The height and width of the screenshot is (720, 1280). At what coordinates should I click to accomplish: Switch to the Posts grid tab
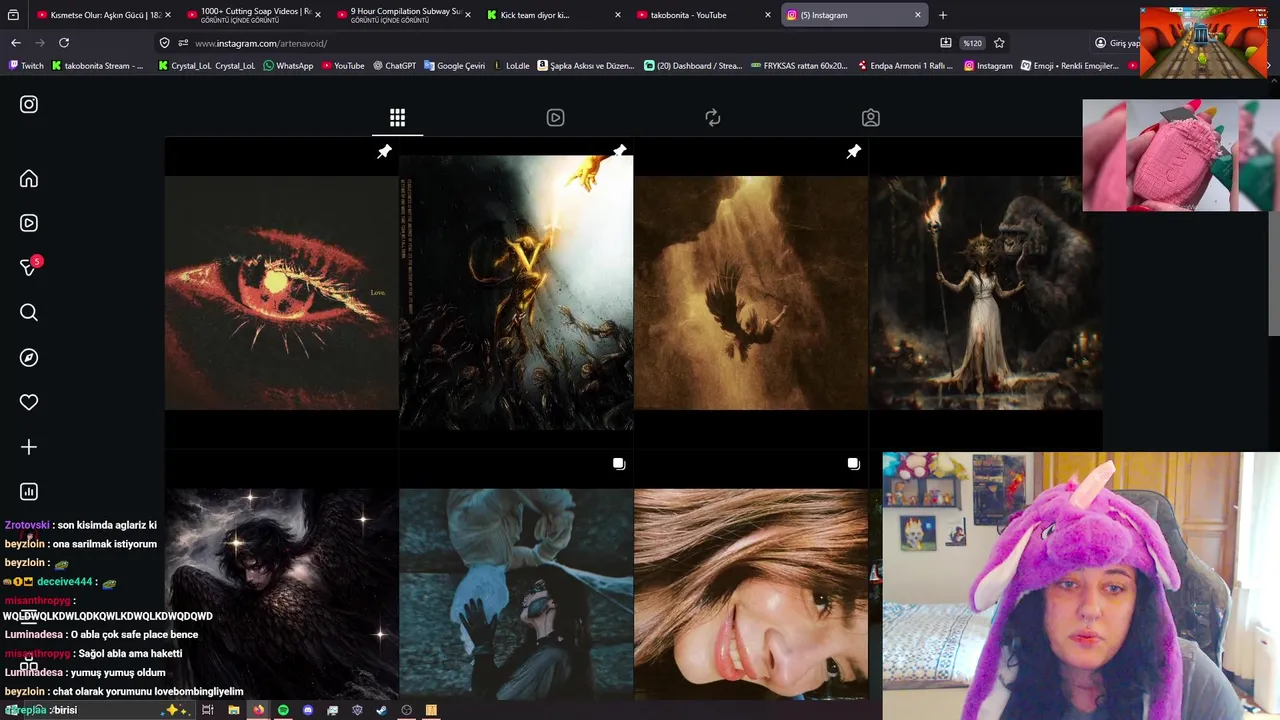point(397,118)
